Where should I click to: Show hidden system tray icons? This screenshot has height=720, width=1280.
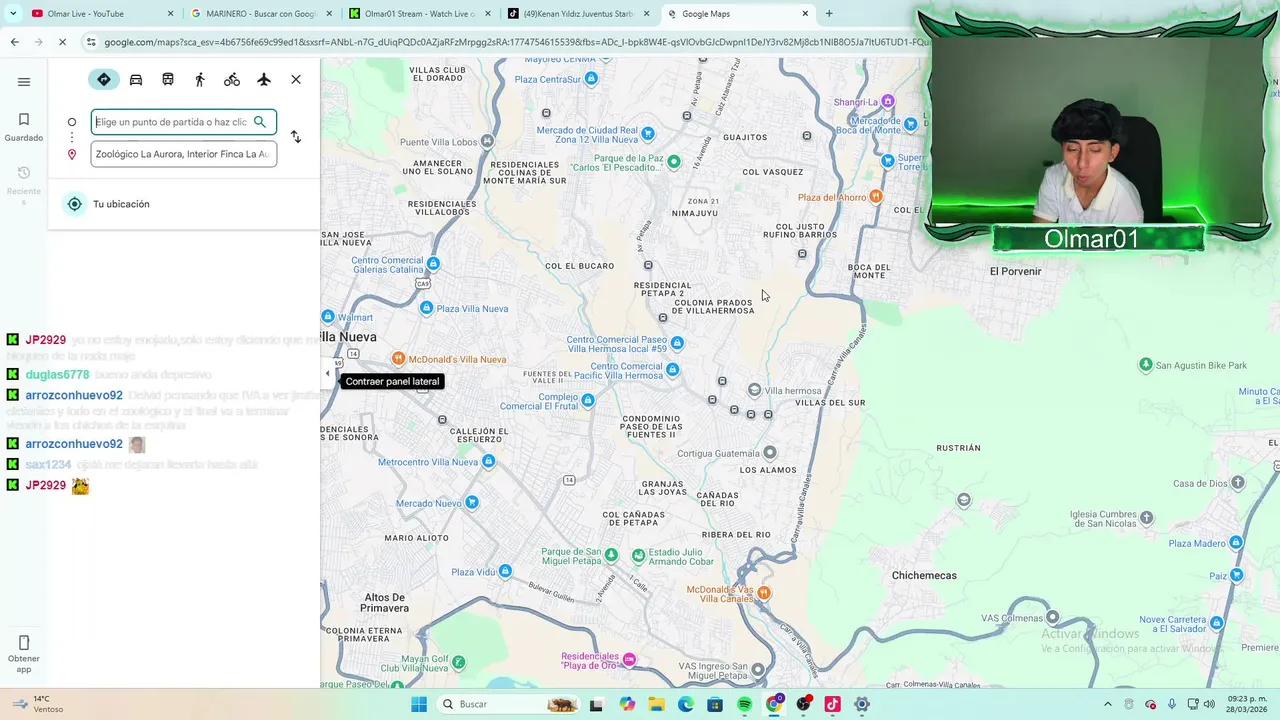pyautogui.click(x=1107, y=704)
